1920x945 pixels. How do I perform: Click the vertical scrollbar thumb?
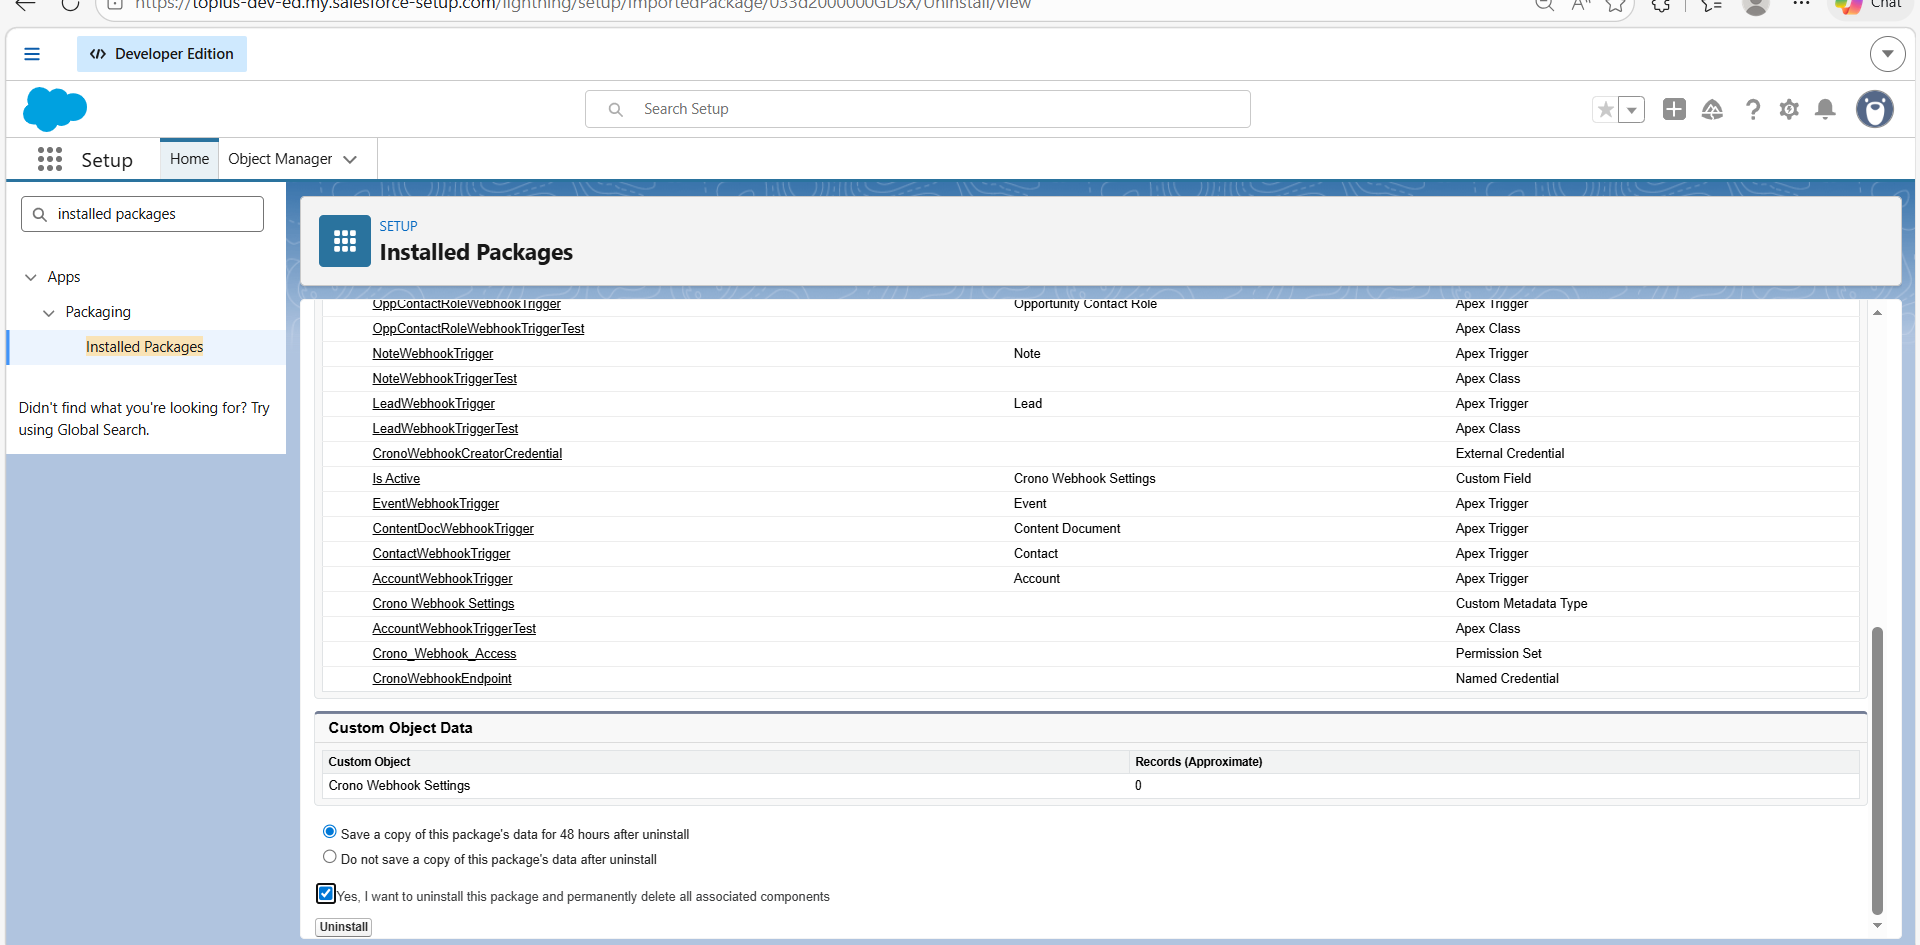tap(1877, 770)
